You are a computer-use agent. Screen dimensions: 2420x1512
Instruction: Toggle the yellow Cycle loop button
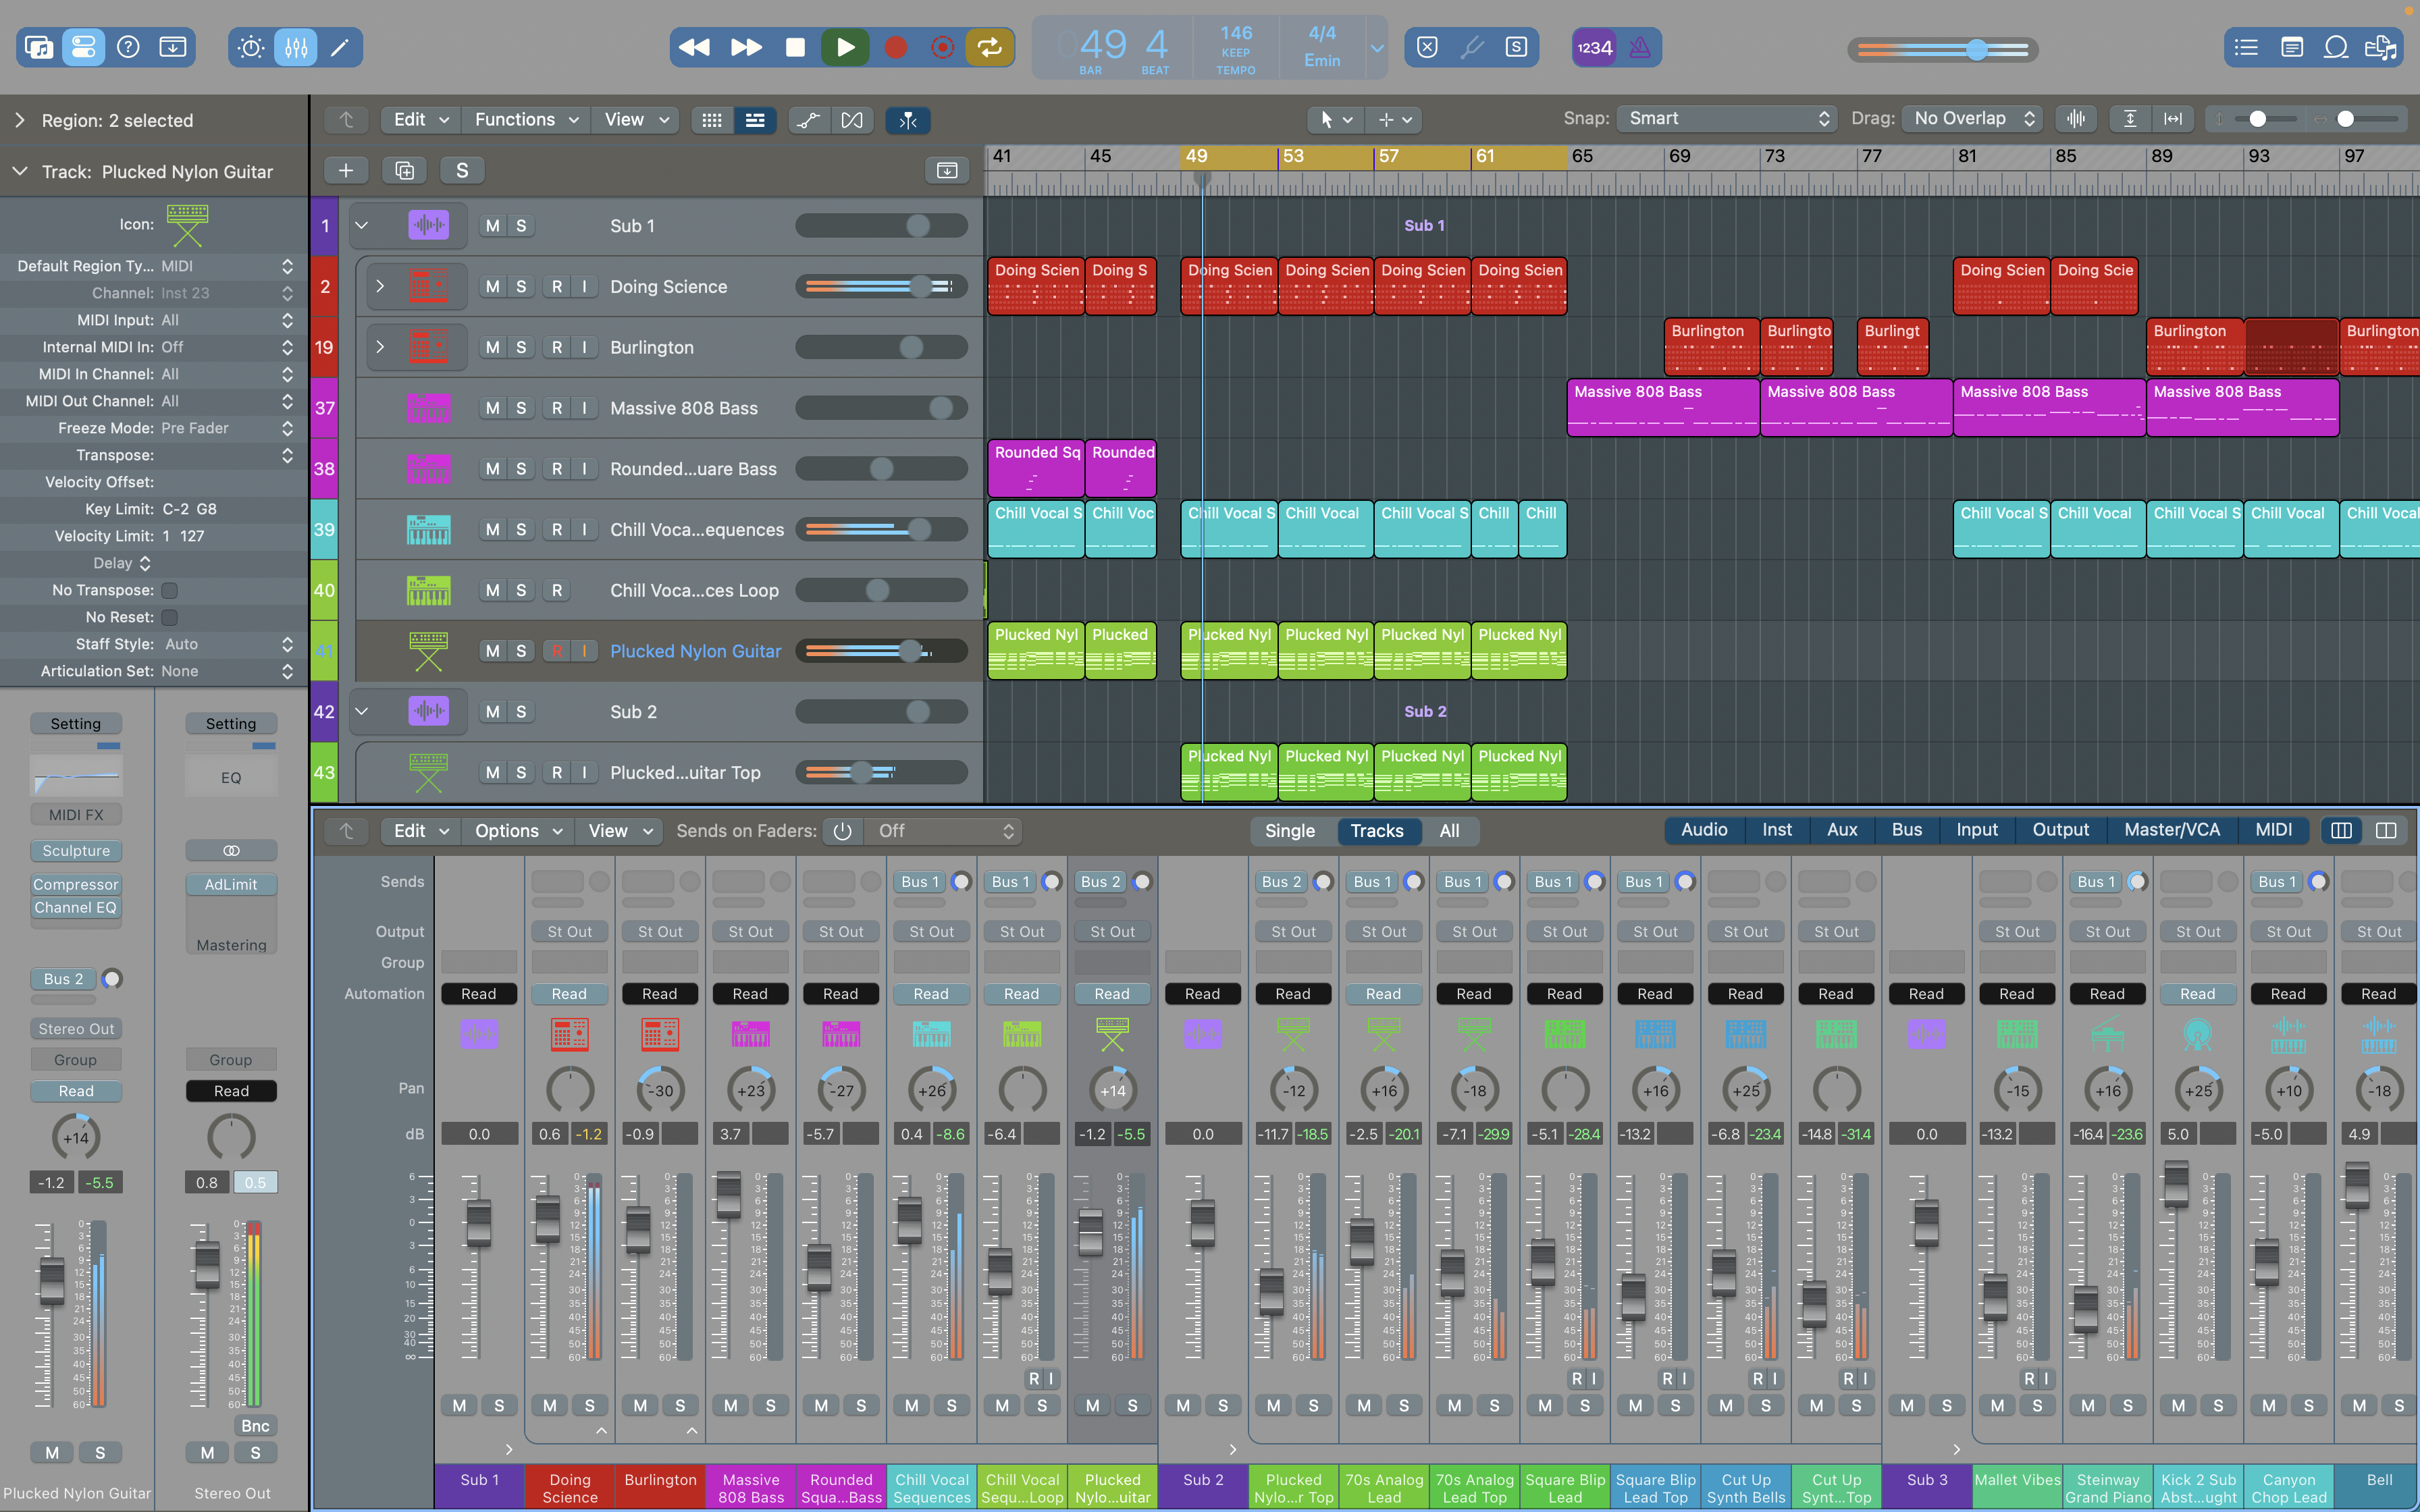click(x=989, y=47)
